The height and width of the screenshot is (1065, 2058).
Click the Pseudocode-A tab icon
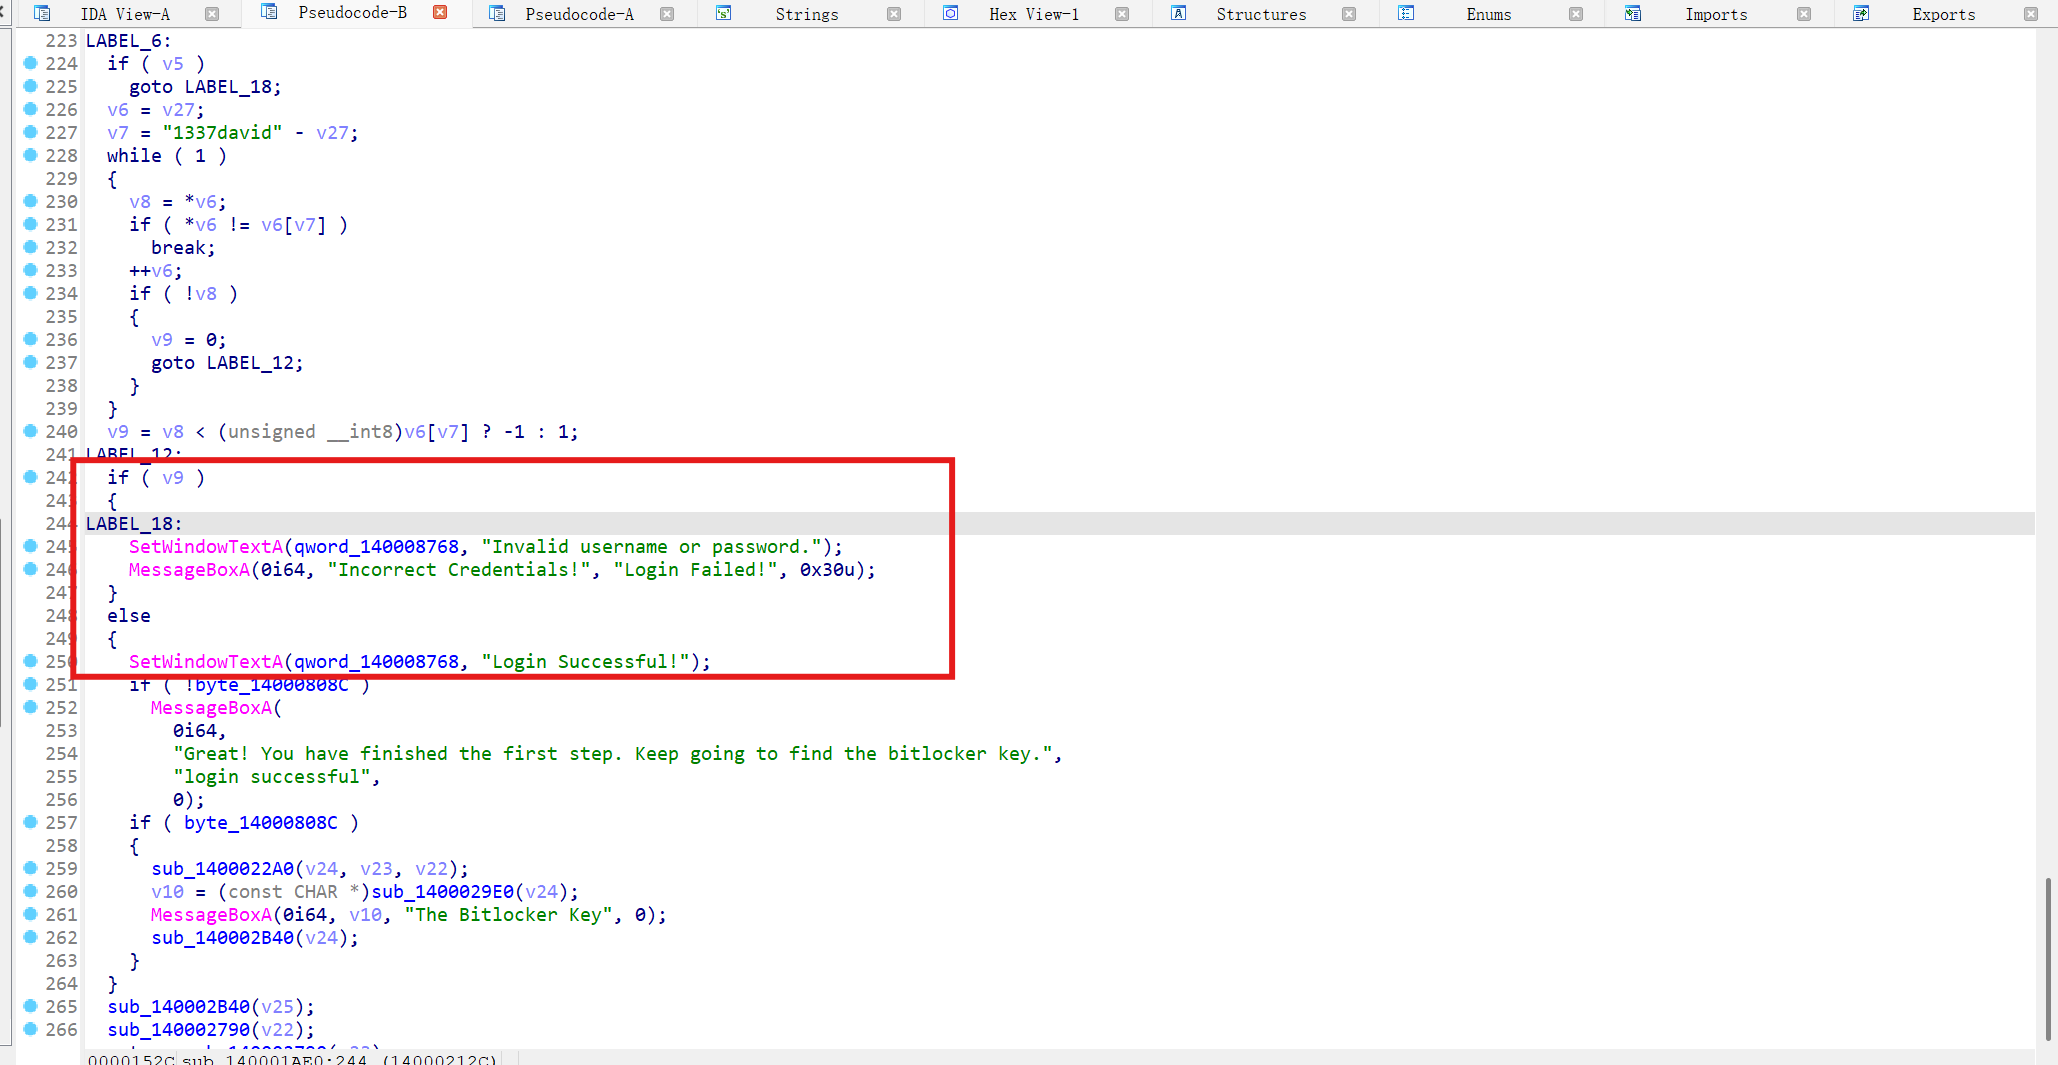[x=497, y=14]
